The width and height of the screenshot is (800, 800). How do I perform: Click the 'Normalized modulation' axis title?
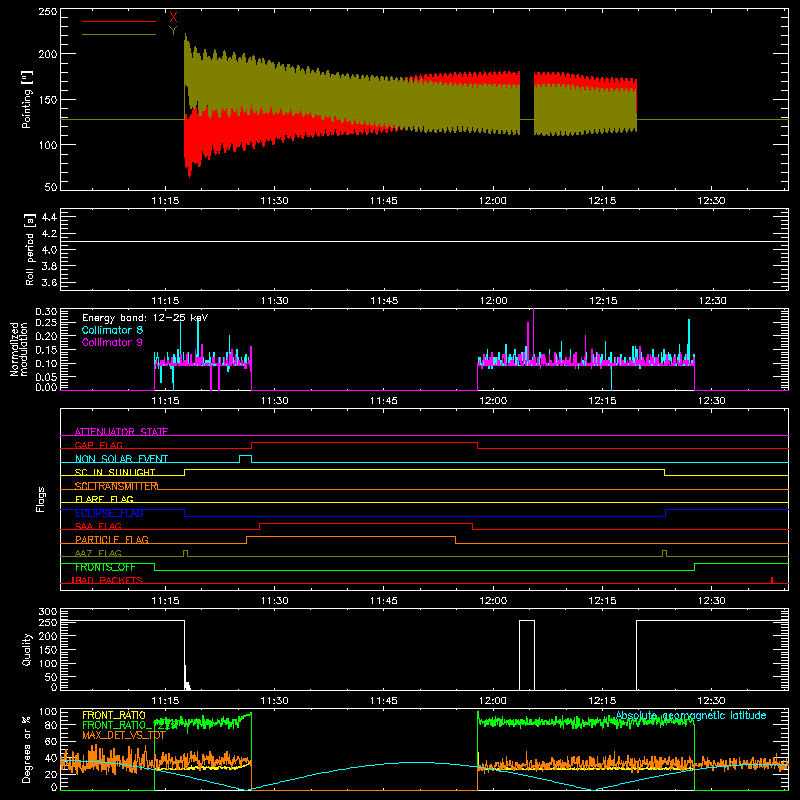[19, 349]
